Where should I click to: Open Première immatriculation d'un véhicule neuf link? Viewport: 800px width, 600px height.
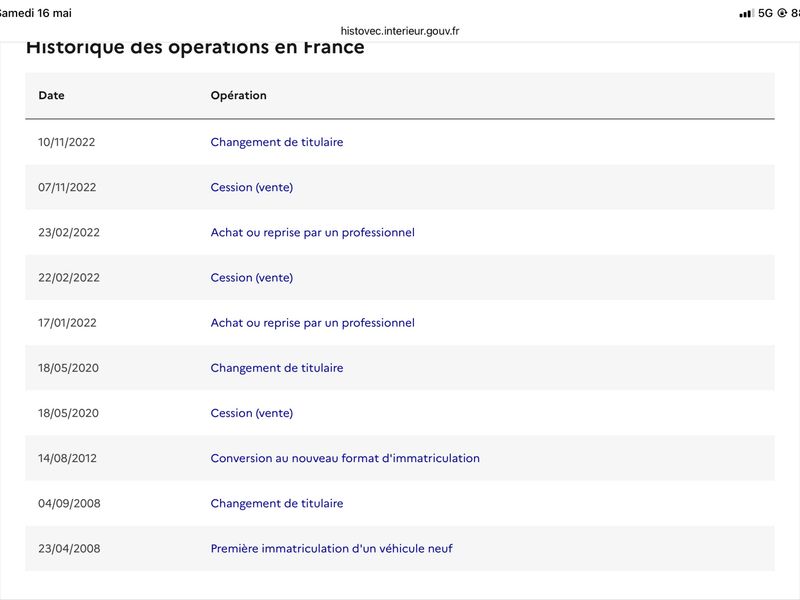[332, 548]
